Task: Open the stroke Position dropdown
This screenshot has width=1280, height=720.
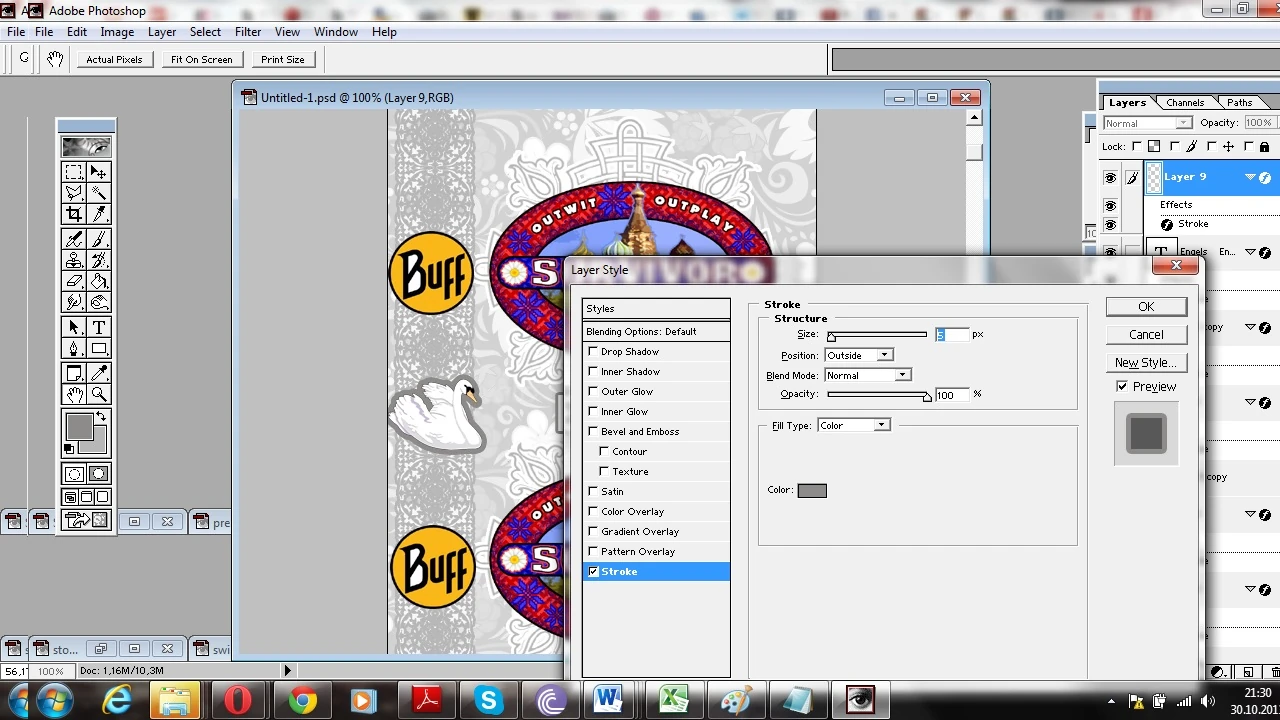Action: 858,355
